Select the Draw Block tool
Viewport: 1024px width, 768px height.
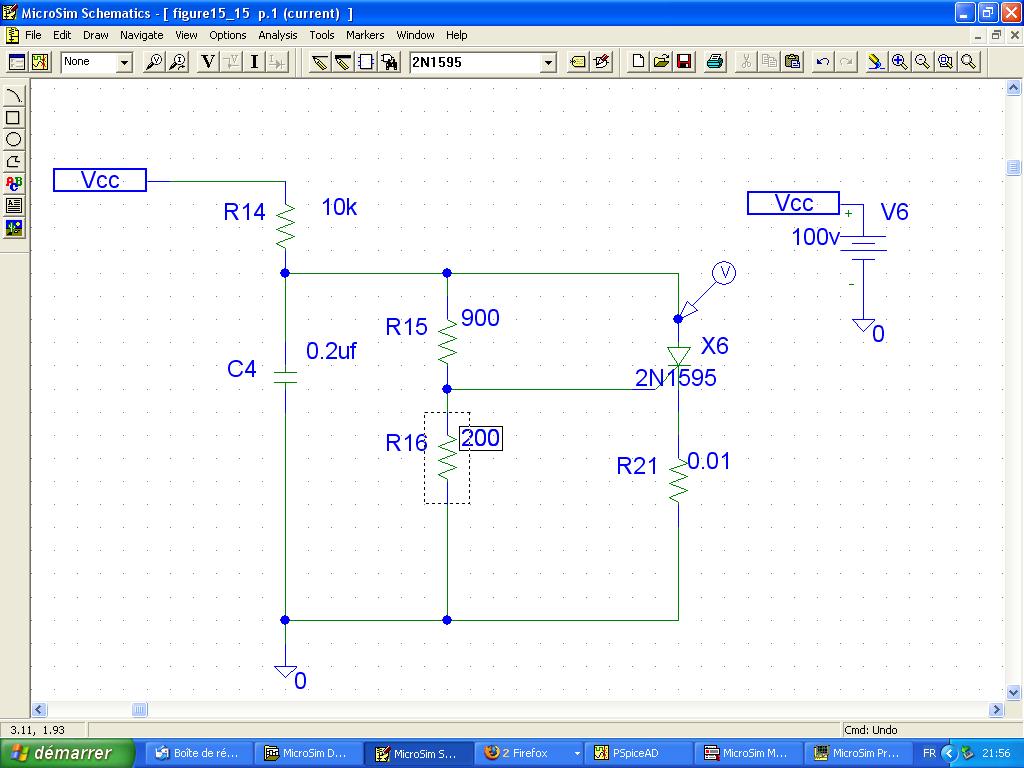click(366, 62)
